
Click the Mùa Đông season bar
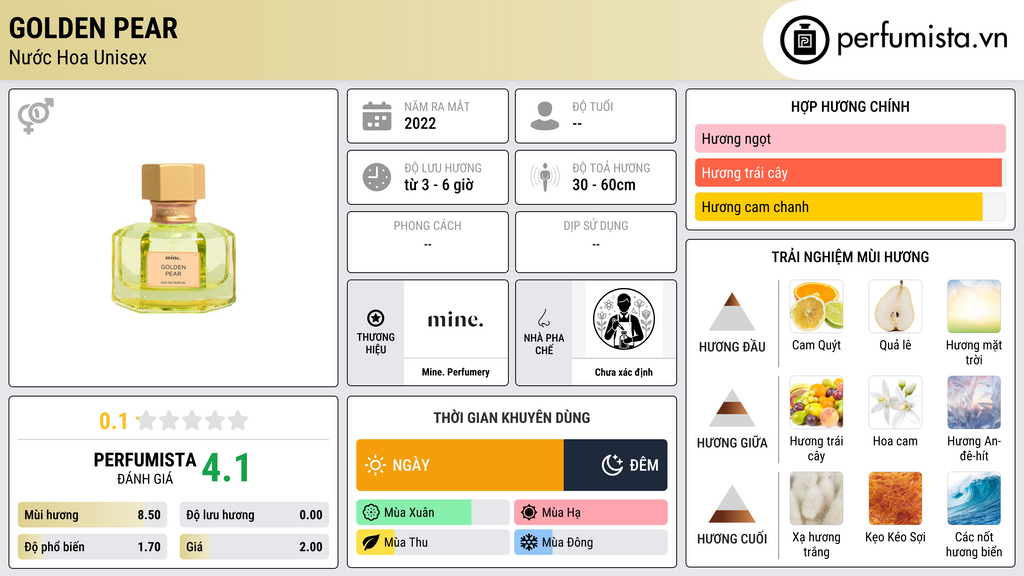(590, 543)
